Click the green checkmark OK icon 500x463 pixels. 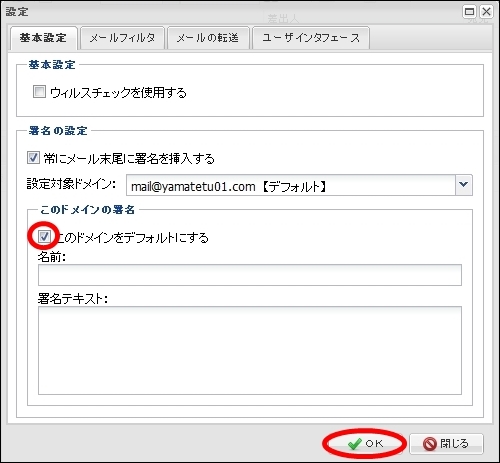pos(354,444)
